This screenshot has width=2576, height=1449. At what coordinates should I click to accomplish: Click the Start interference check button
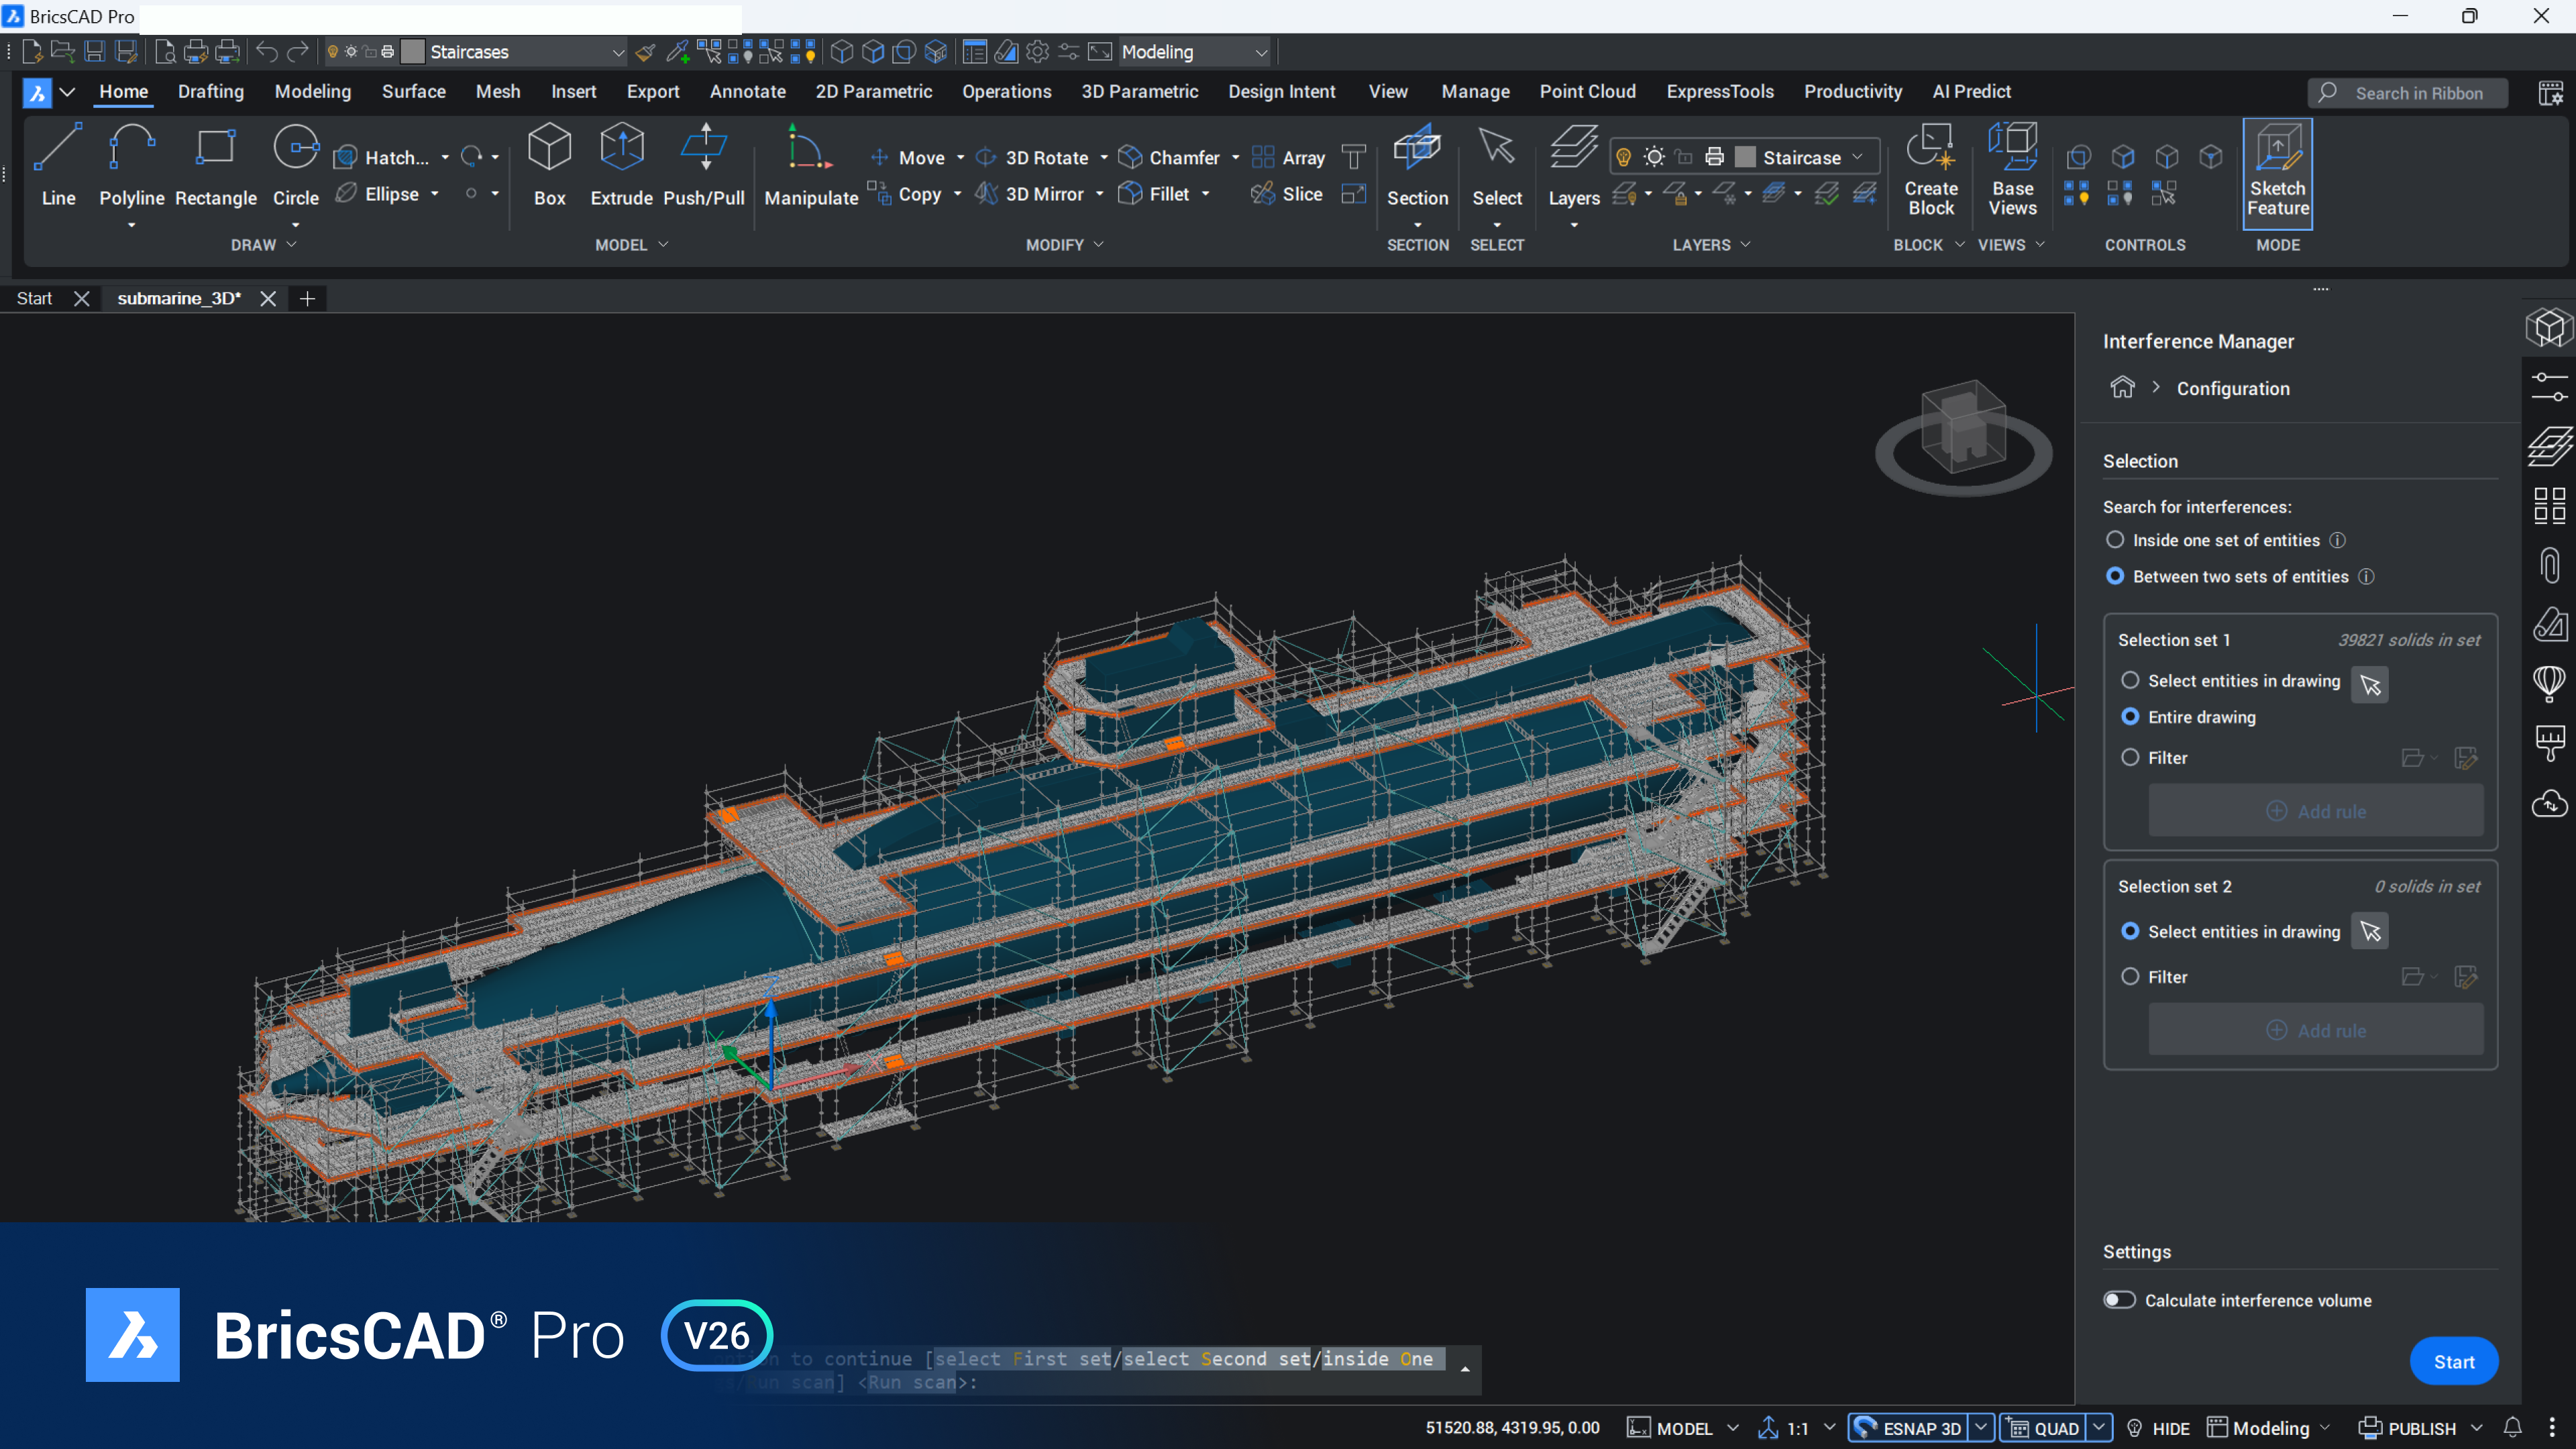coord(2455,1361)
